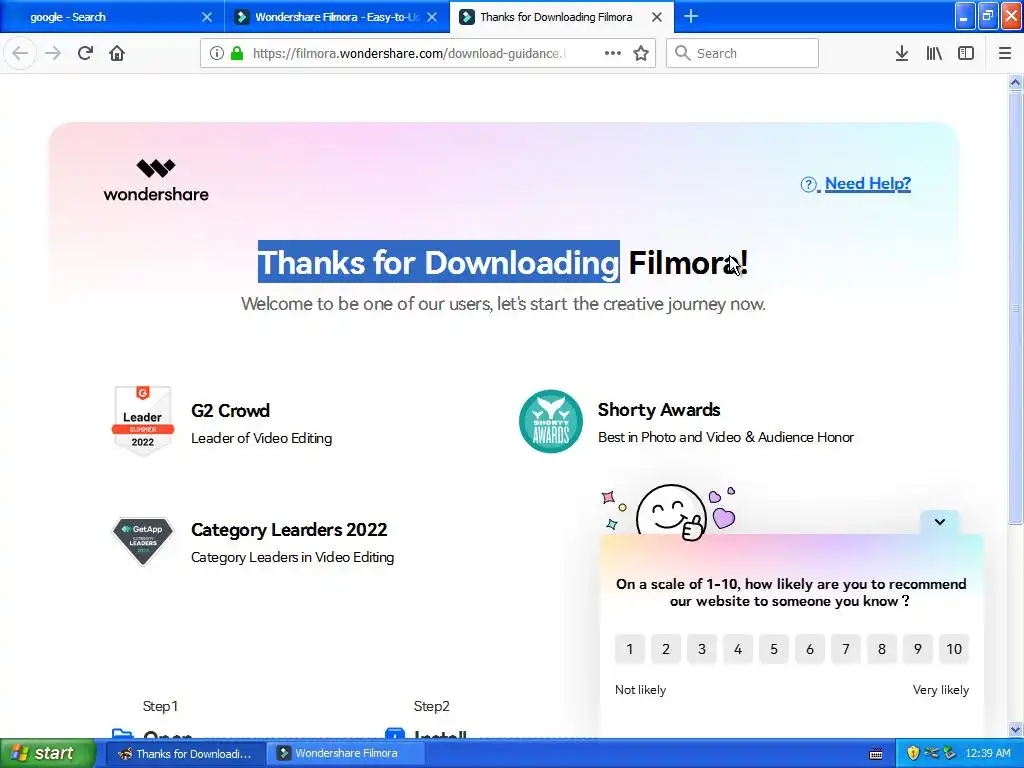Click the Very likely label
This screenshot has width=1024, height=768.
click(x=940, y=690)
